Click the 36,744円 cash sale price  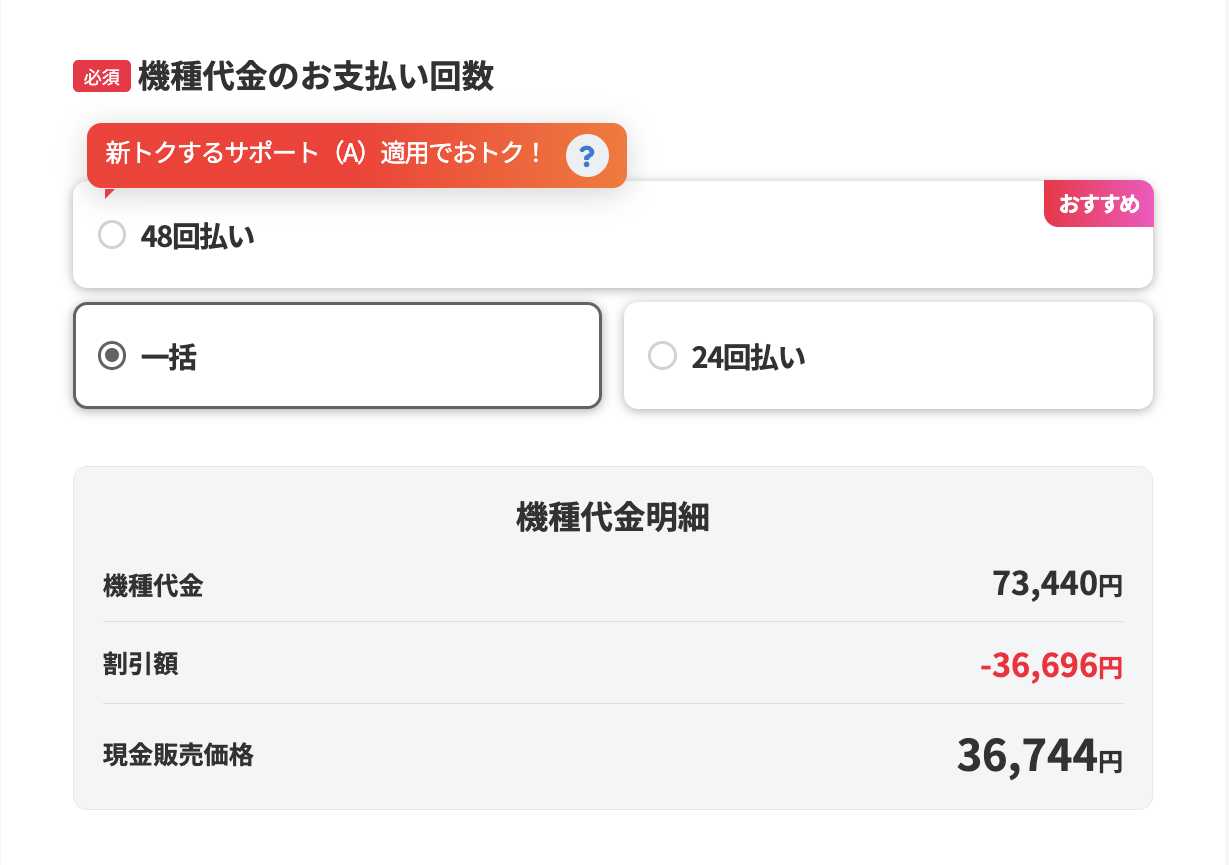(1040, 756)
